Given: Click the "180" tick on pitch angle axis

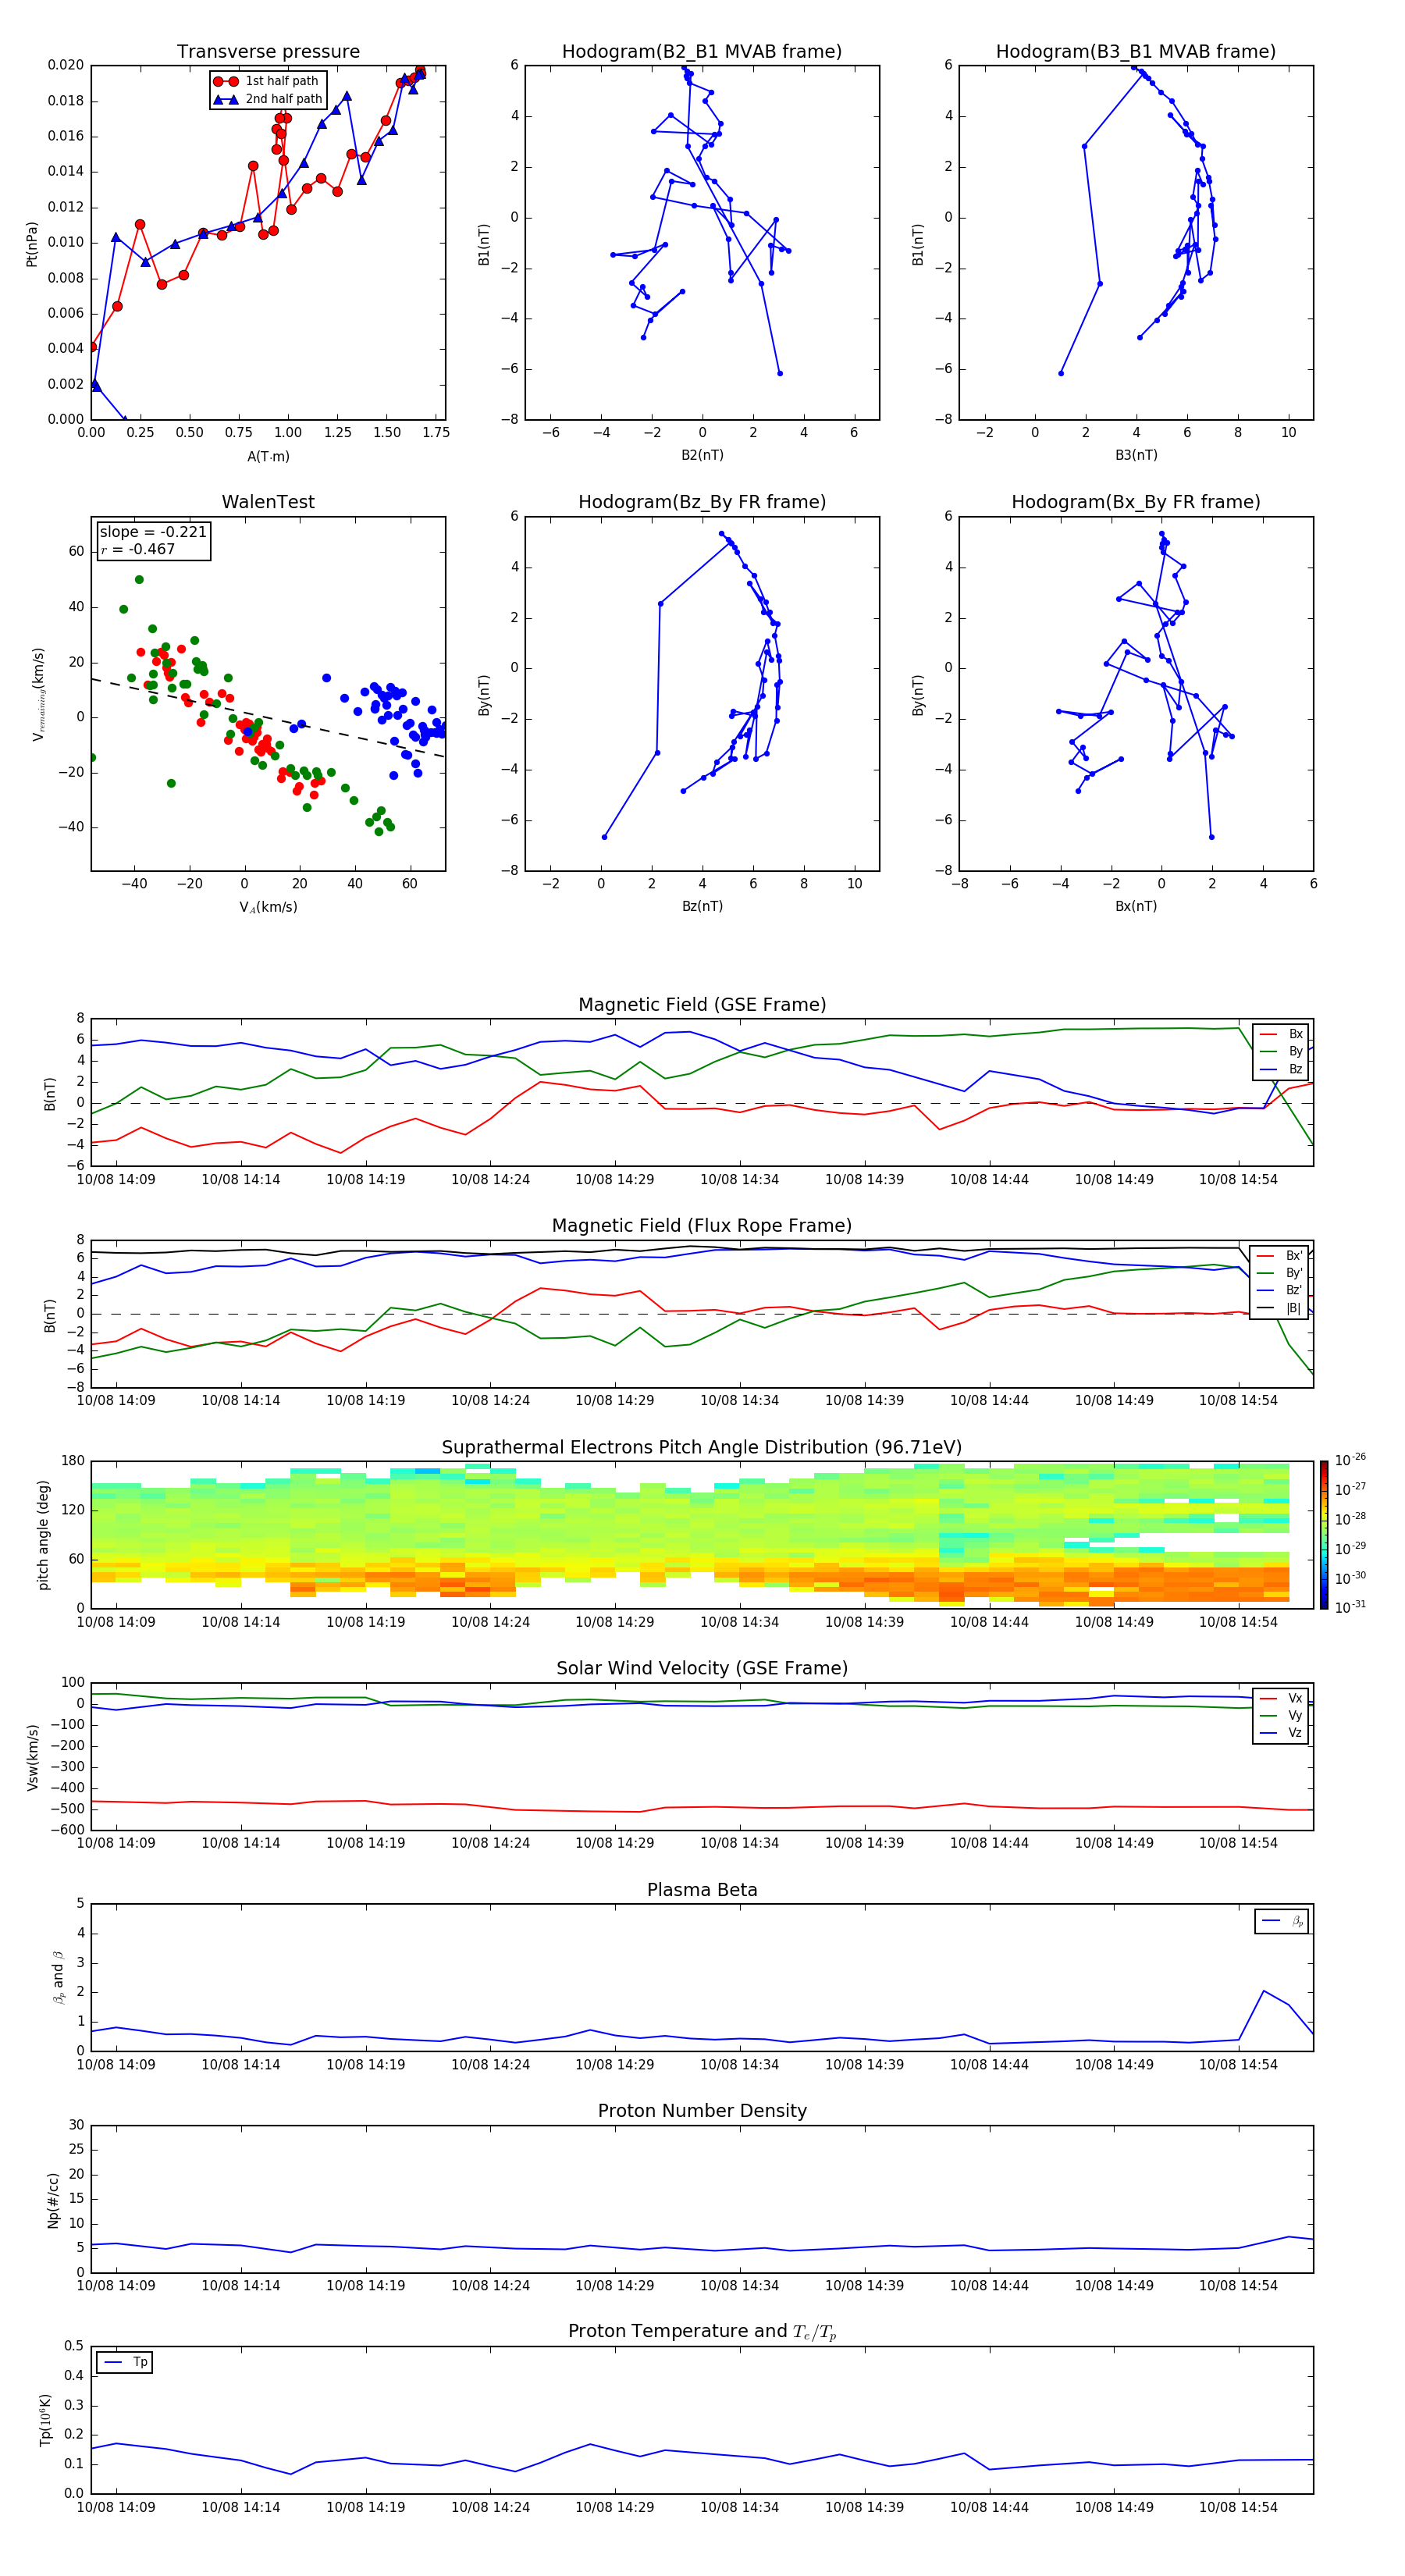Looking at the screenshot, I should pyautogui.click(x=73, y=1461).
